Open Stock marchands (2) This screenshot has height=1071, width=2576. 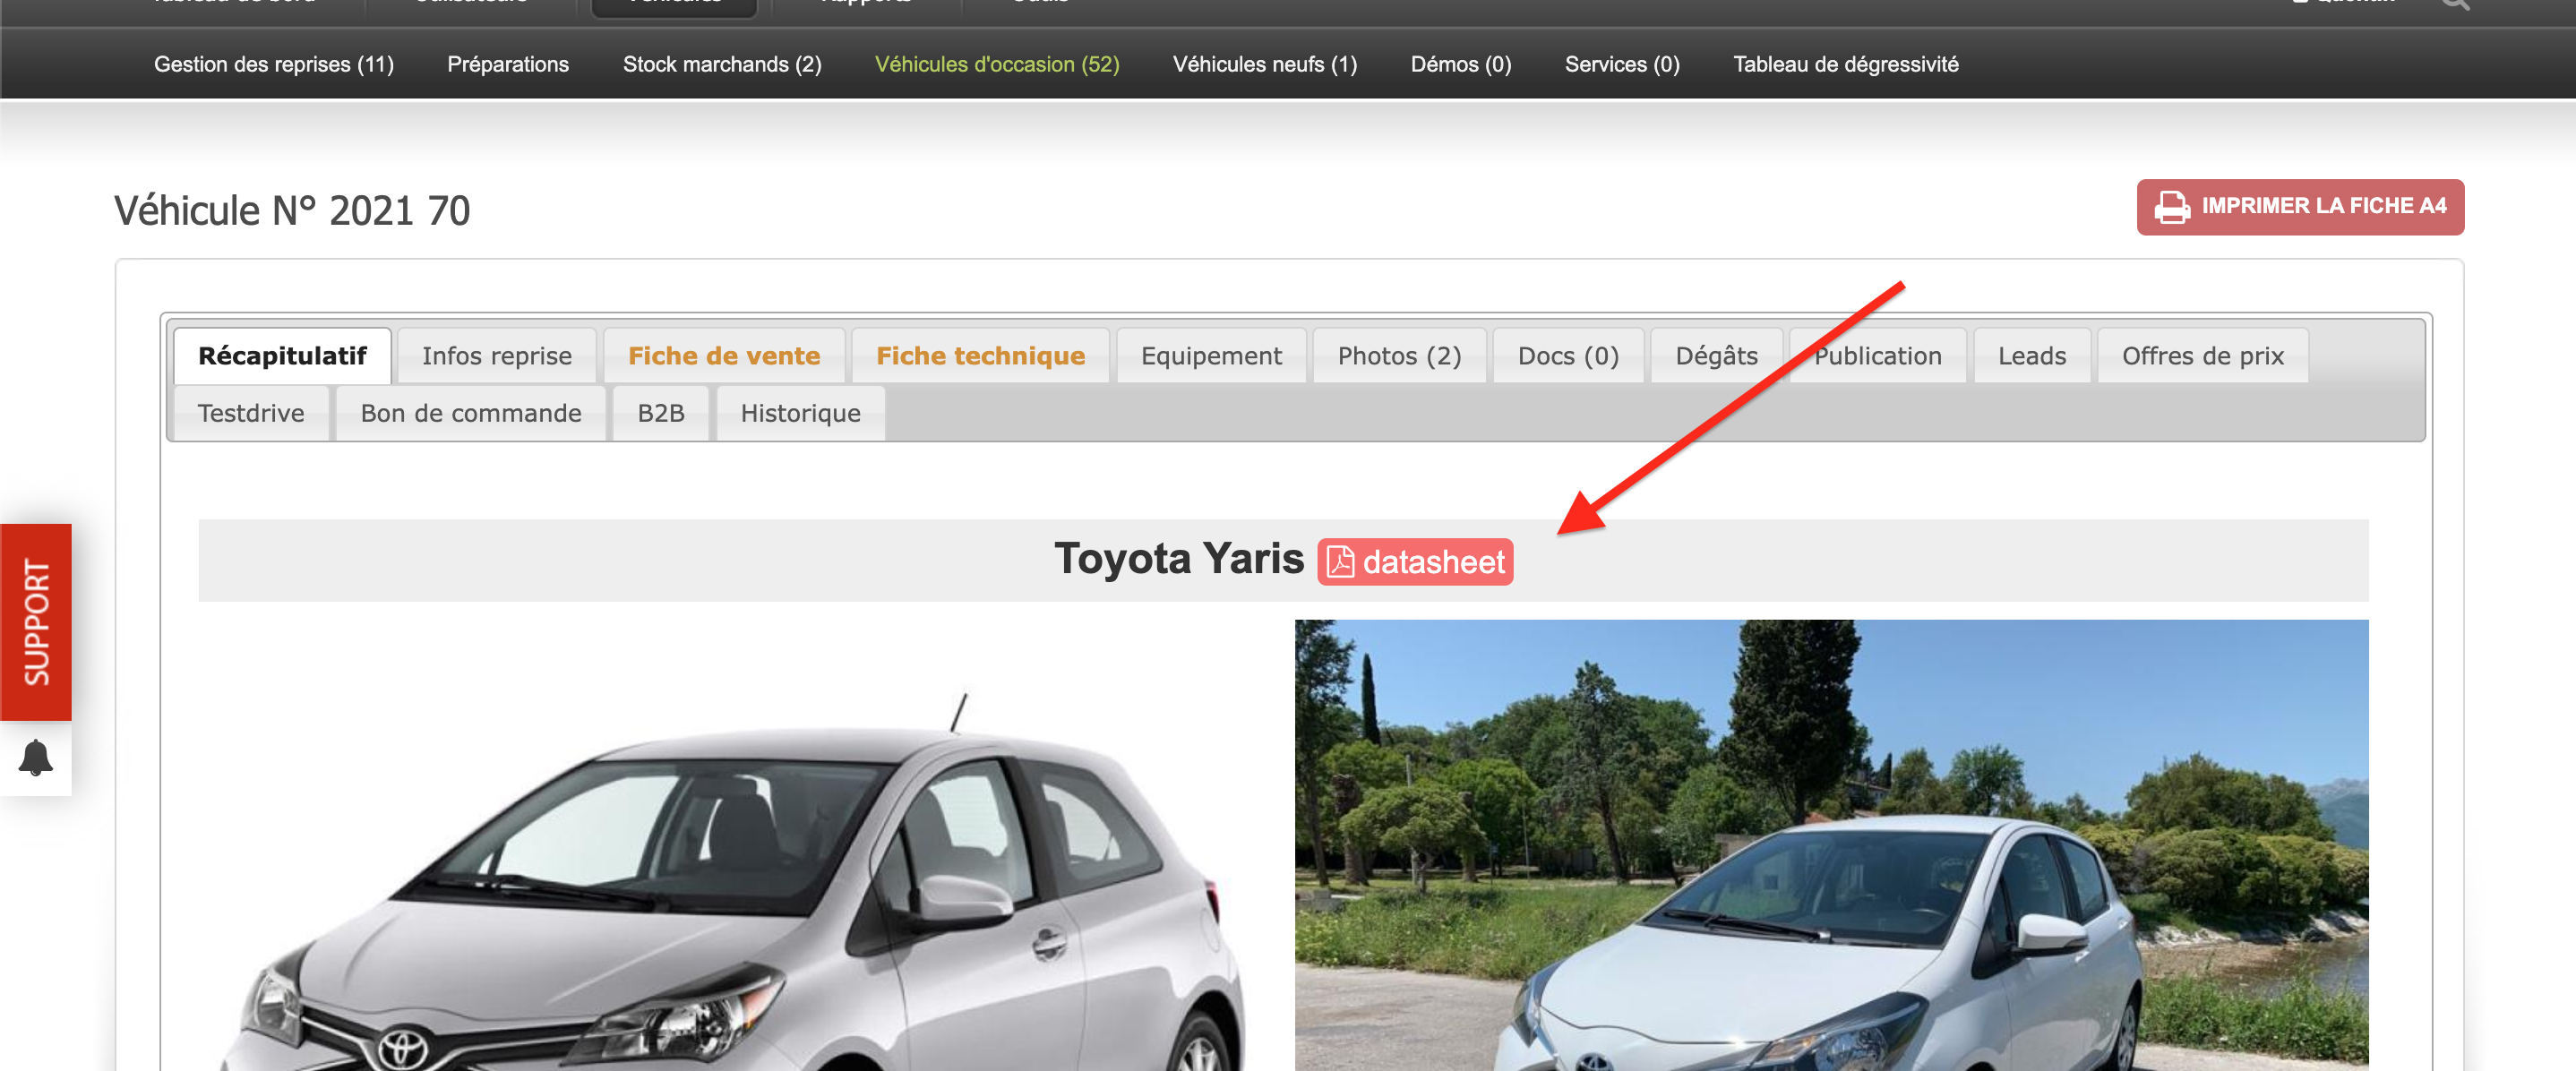pos(722,64)
